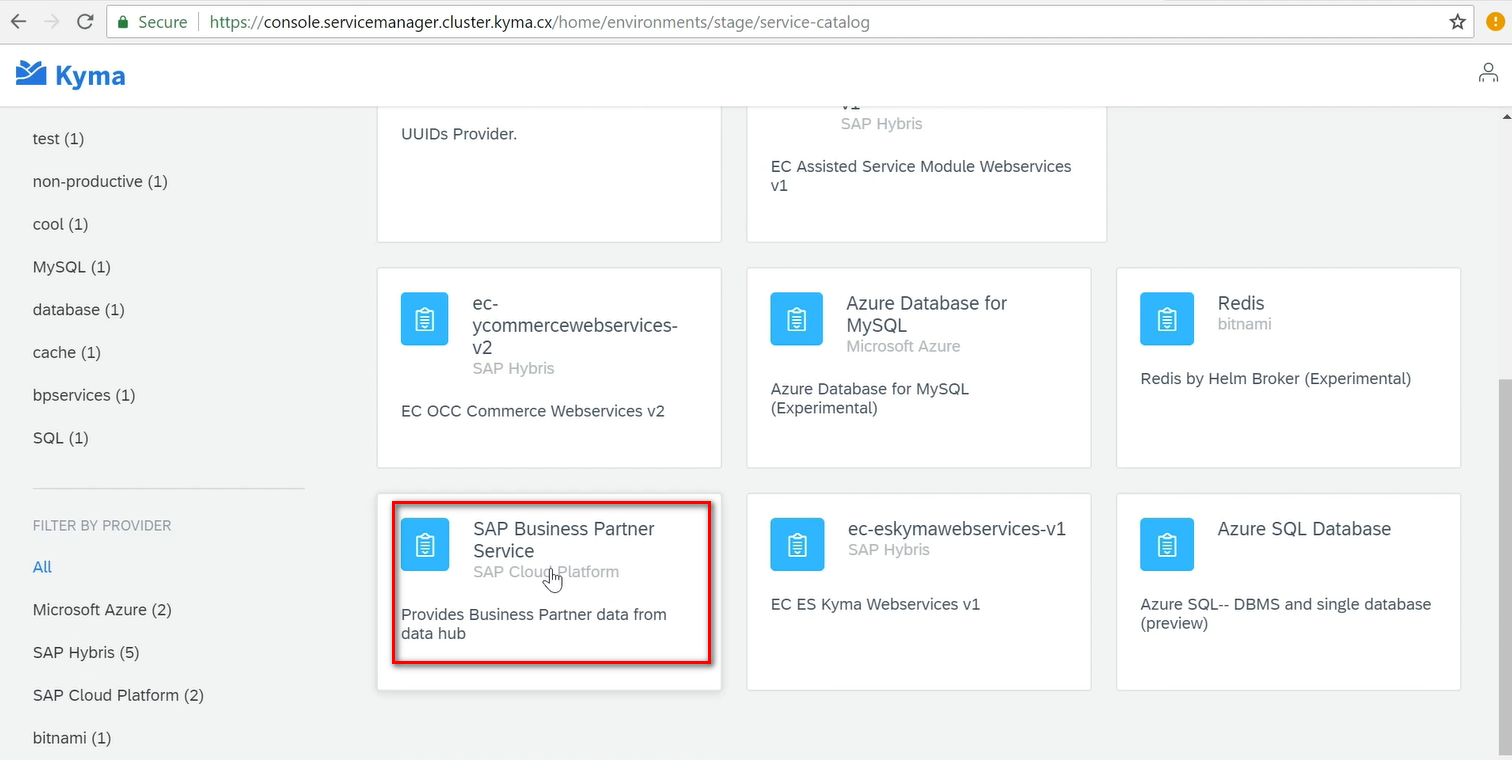Filter by the SQL tag
Viewport: 1512px width, 760px height.
pyautogui.click(x=61, y=439)
